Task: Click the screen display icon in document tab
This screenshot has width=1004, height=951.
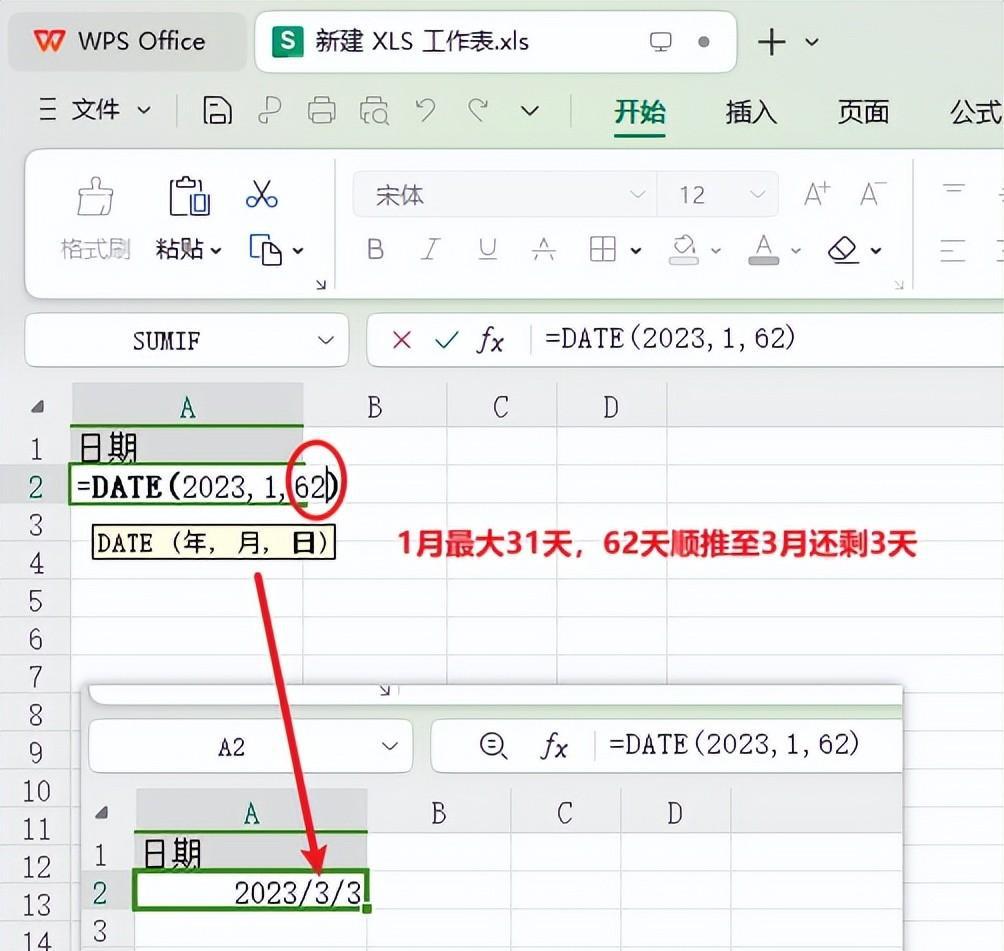Action: (x=660, y=42)
